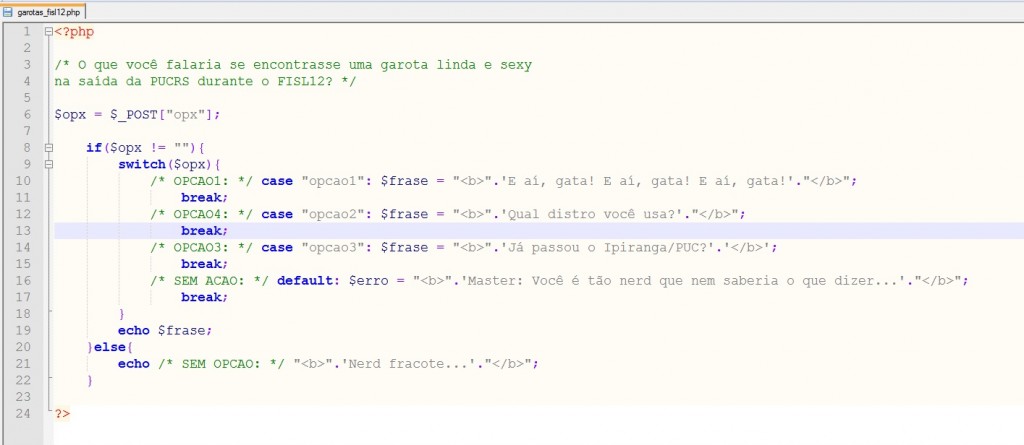The width and height of the screenshot is (1024, 445).
Task: Collapse the <?php block fold marker
Action: [49, 31]
